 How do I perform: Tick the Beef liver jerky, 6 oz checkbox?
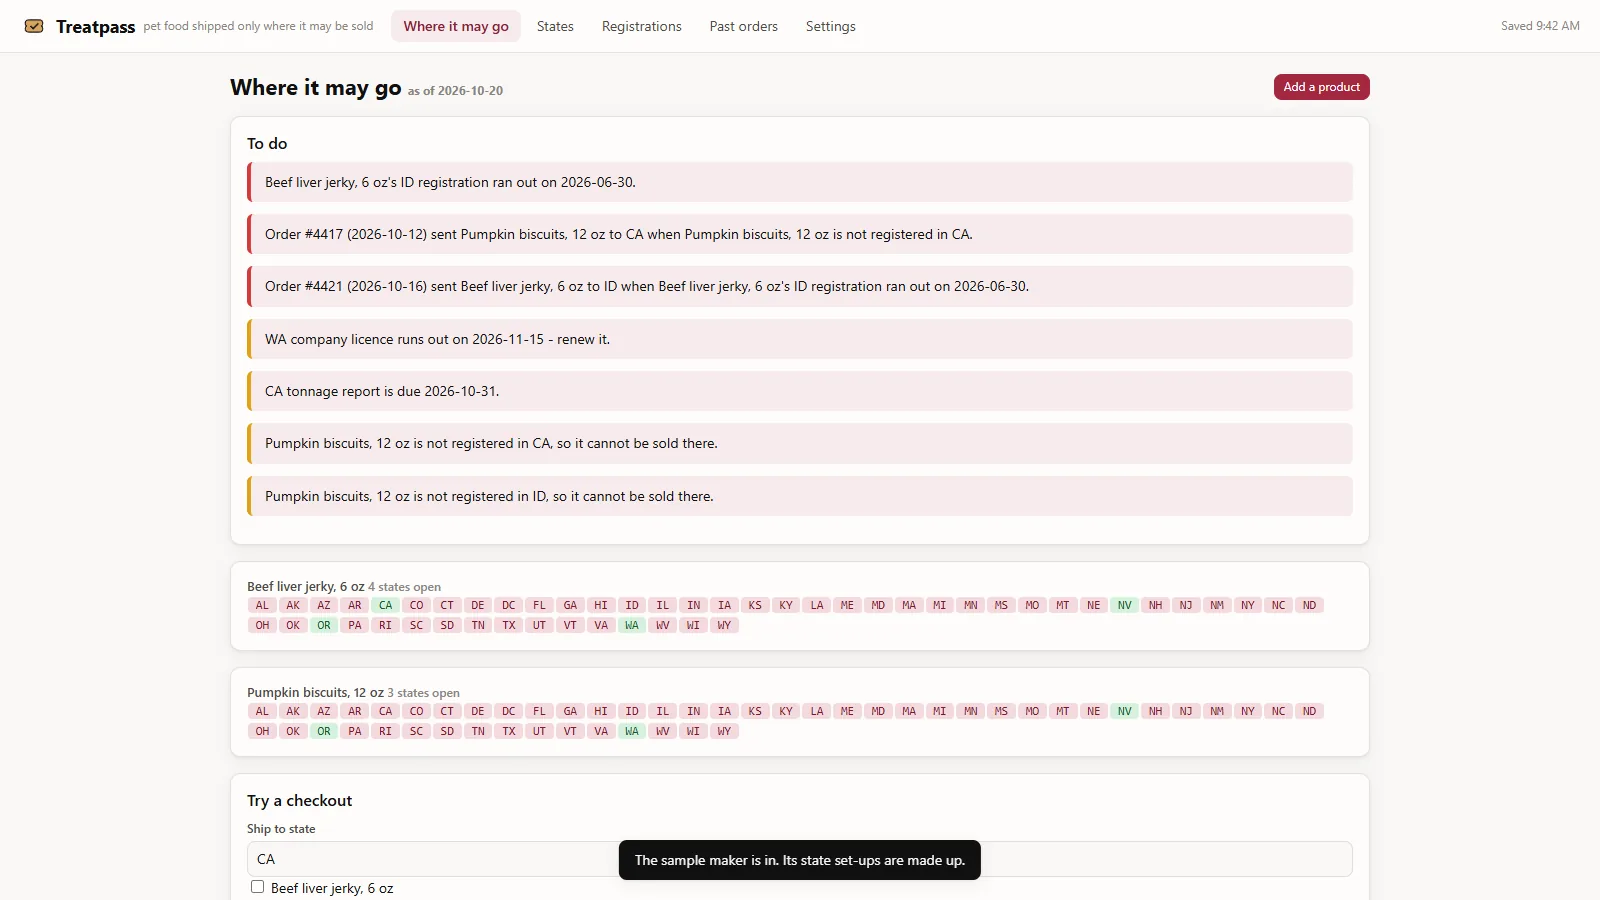click(x=258, y=887)
